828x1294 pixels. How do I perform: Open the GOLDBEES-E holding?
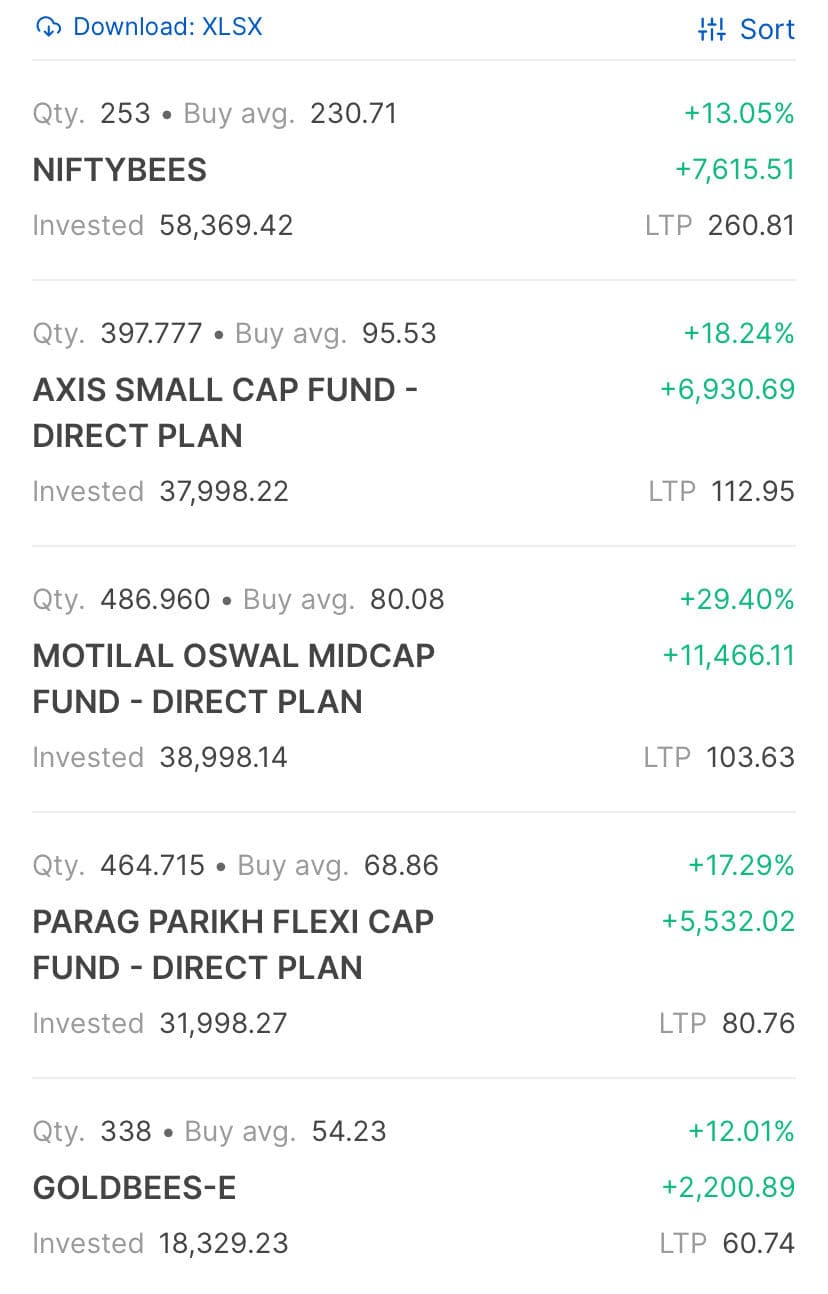(x=135, y=1188)
